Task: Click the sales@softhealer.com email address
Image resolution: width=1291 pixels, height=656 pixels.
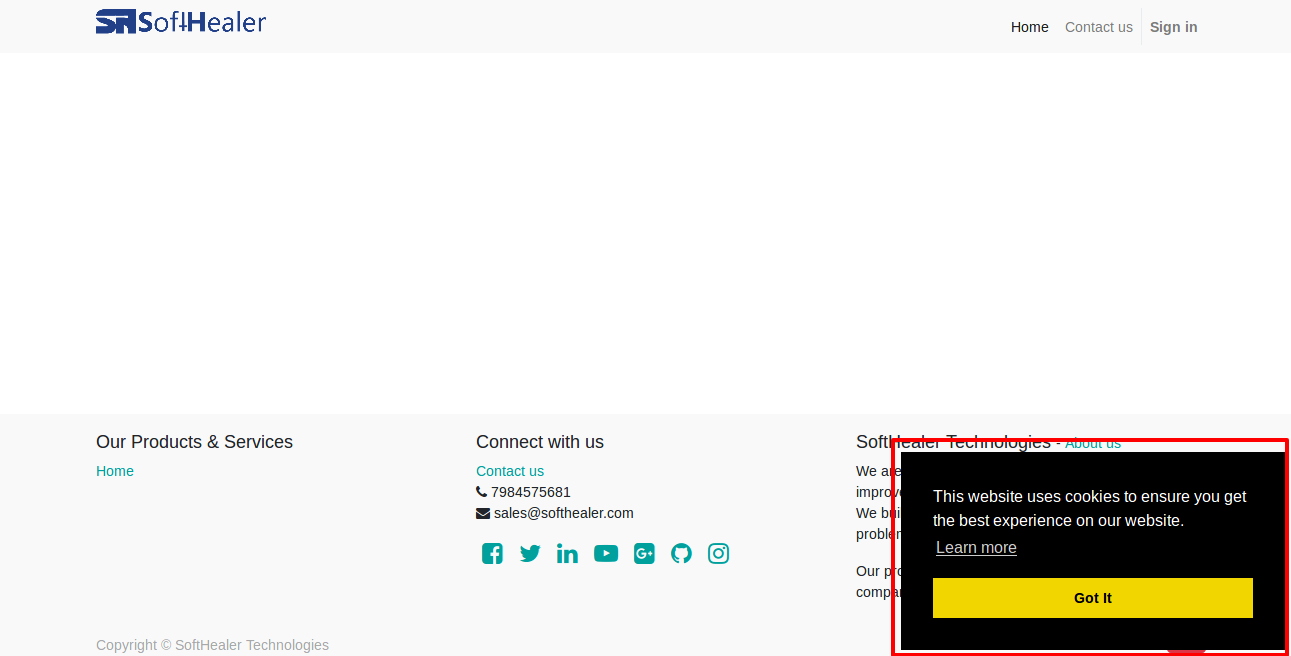Action: [x=564, y=513]
